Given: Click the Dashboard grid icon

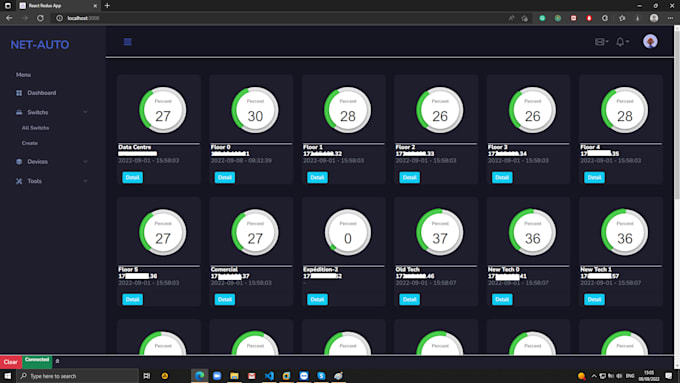Looking at the screenshot, I should (x=19, y=93).
